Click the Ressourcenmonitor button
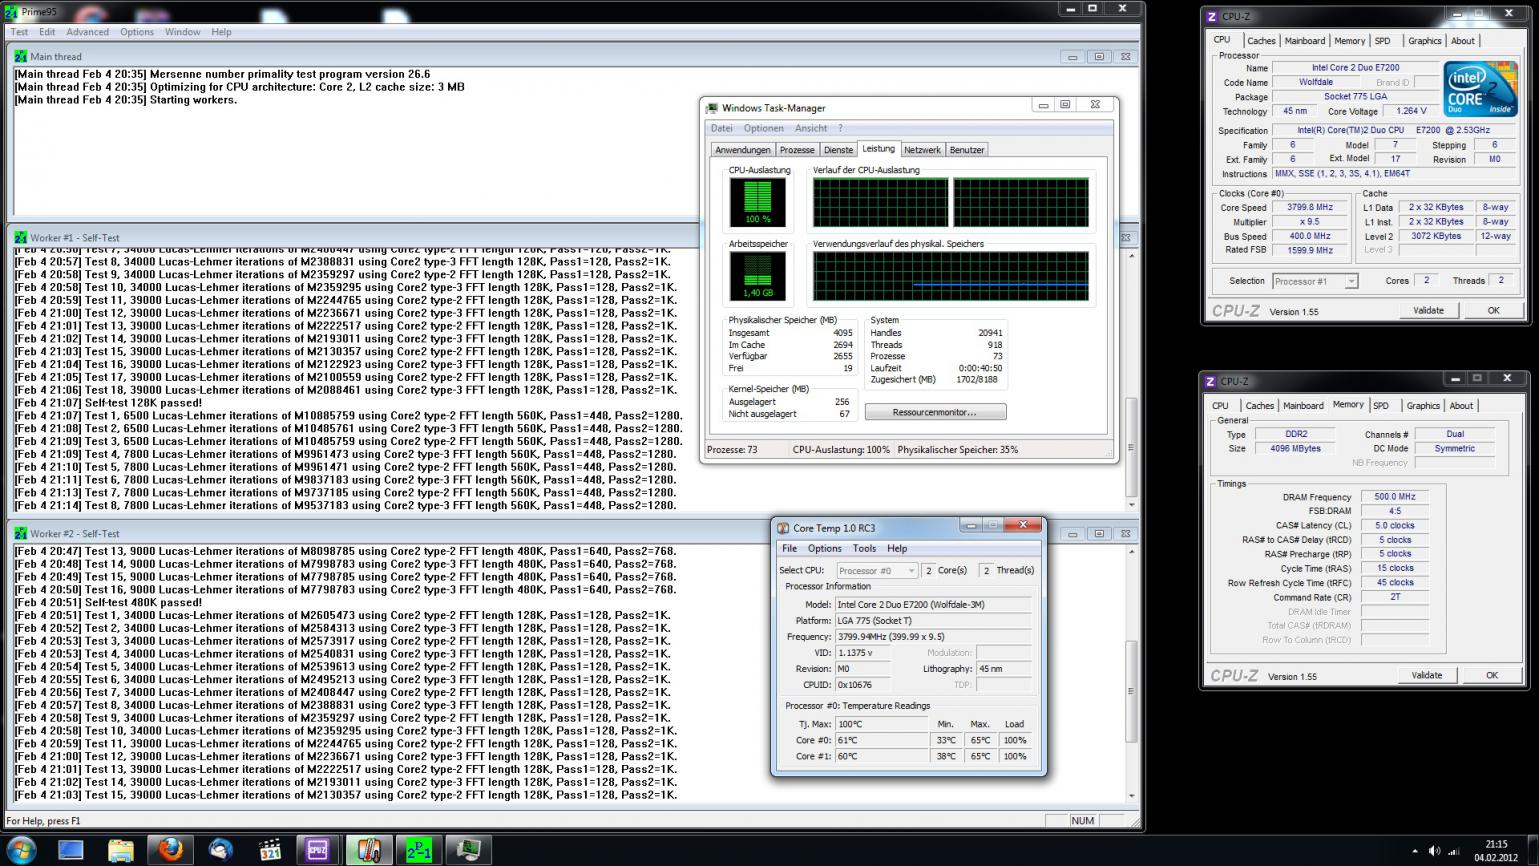 935,412
